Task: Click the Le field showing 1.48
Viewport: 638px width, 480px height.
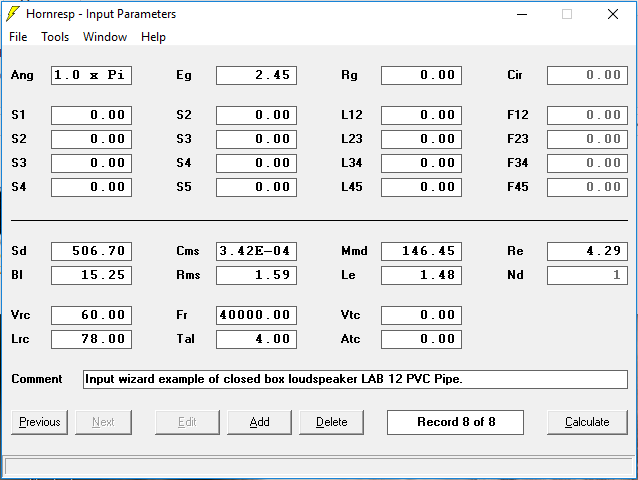Action: point(422,275)
